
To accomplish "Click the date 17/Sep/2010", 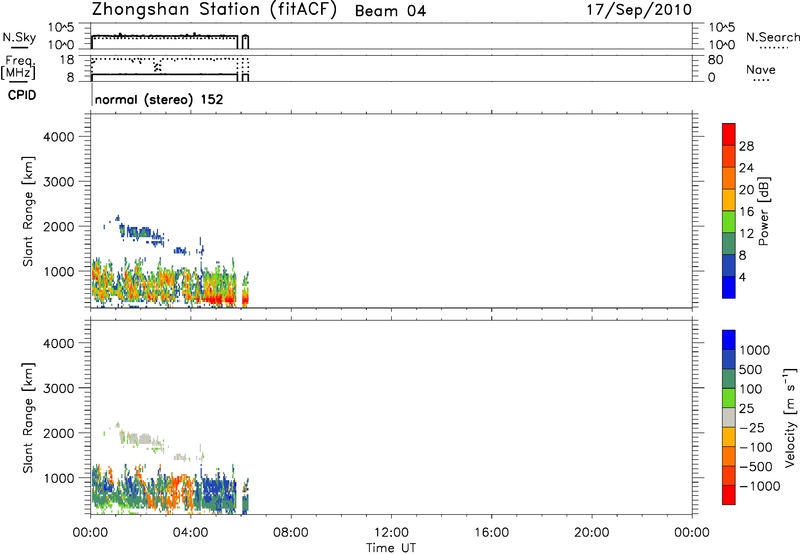I will tap(639, 10).
